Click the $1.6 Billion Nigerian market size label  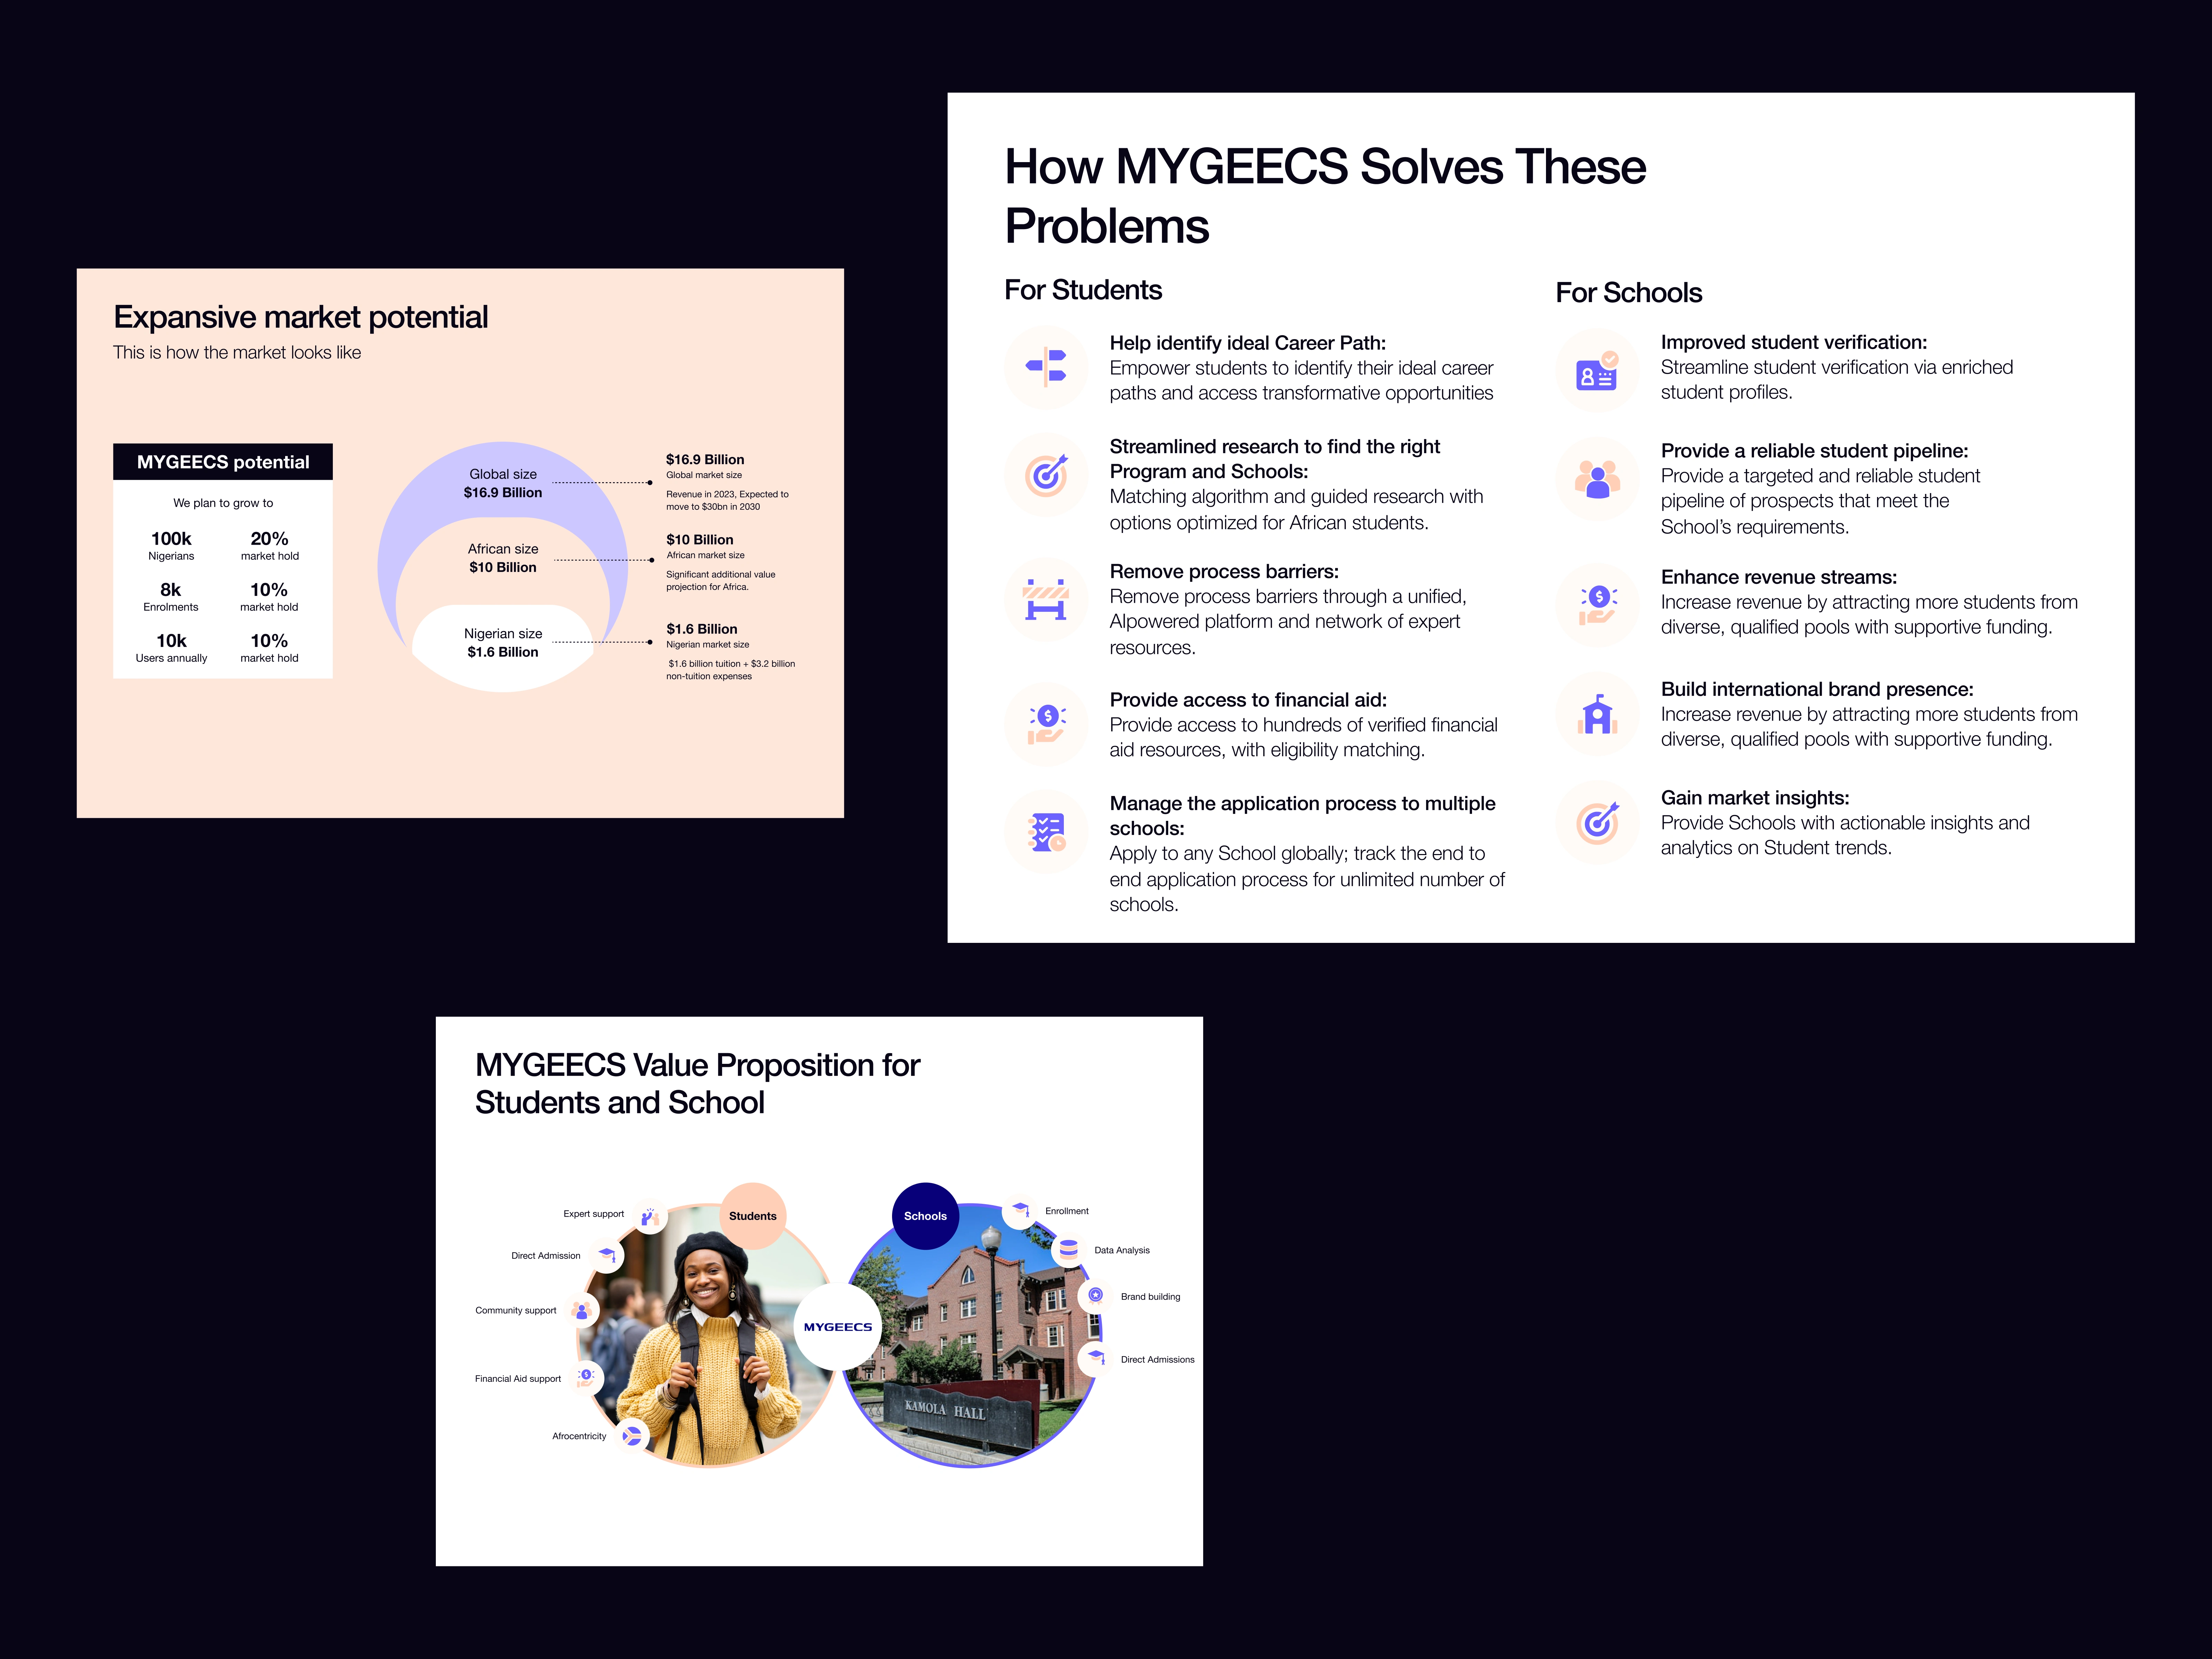coord(707,636)
